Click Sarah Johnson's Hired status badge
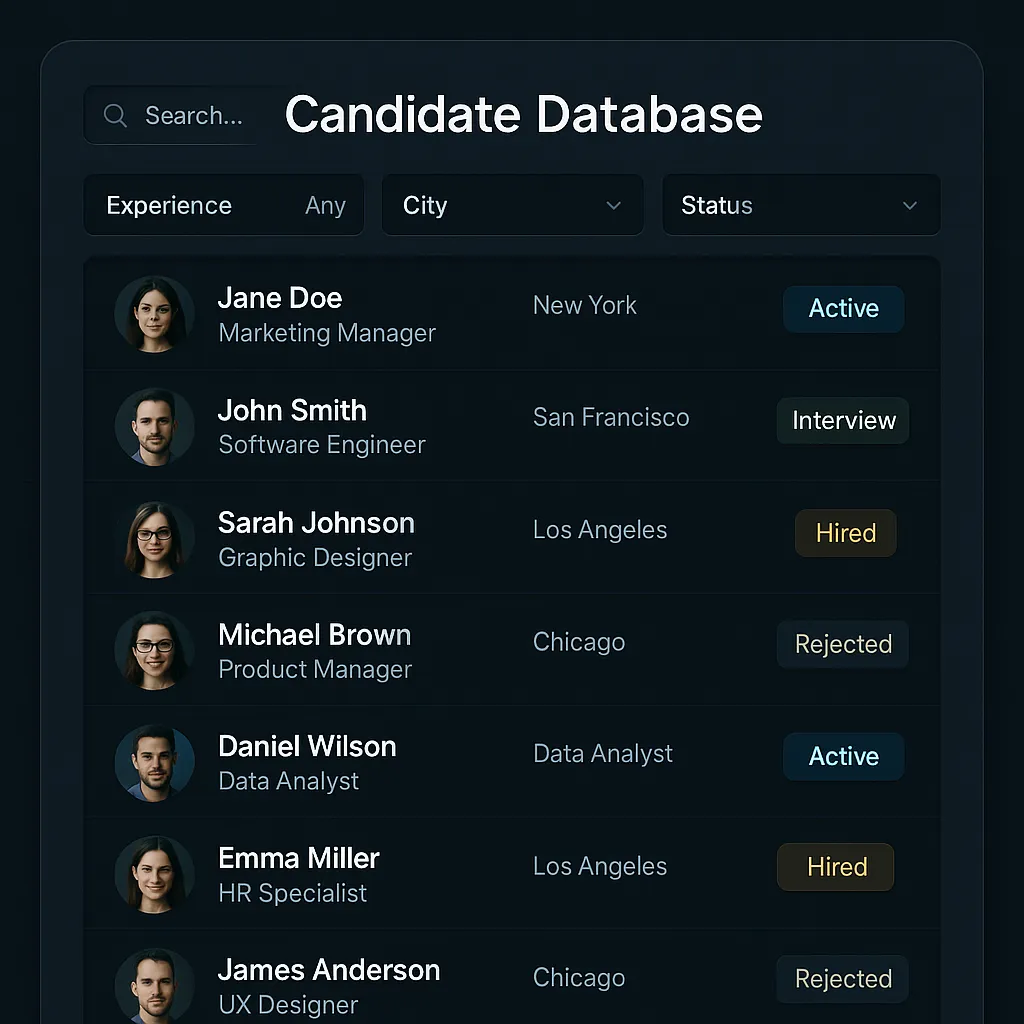 (x=845, y=533)
